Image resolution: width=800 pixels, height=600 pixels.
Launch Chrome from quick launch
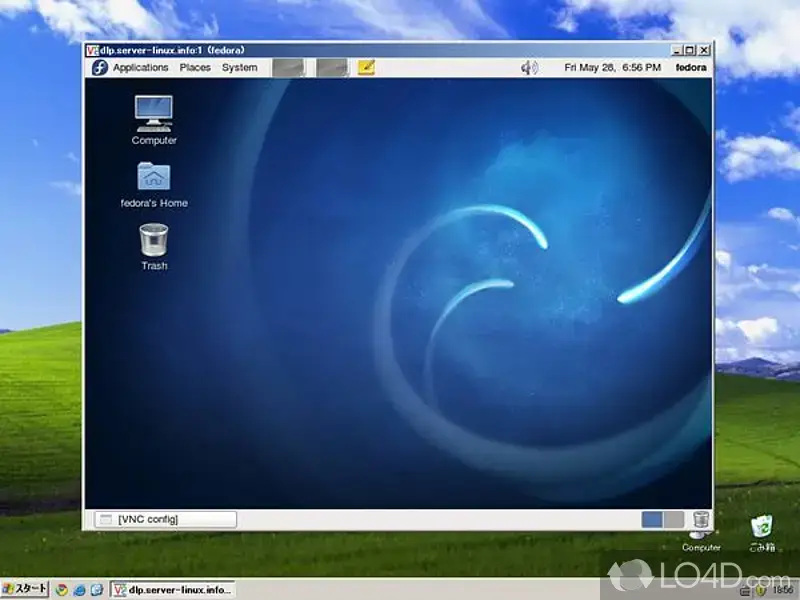tap(62, 590)
